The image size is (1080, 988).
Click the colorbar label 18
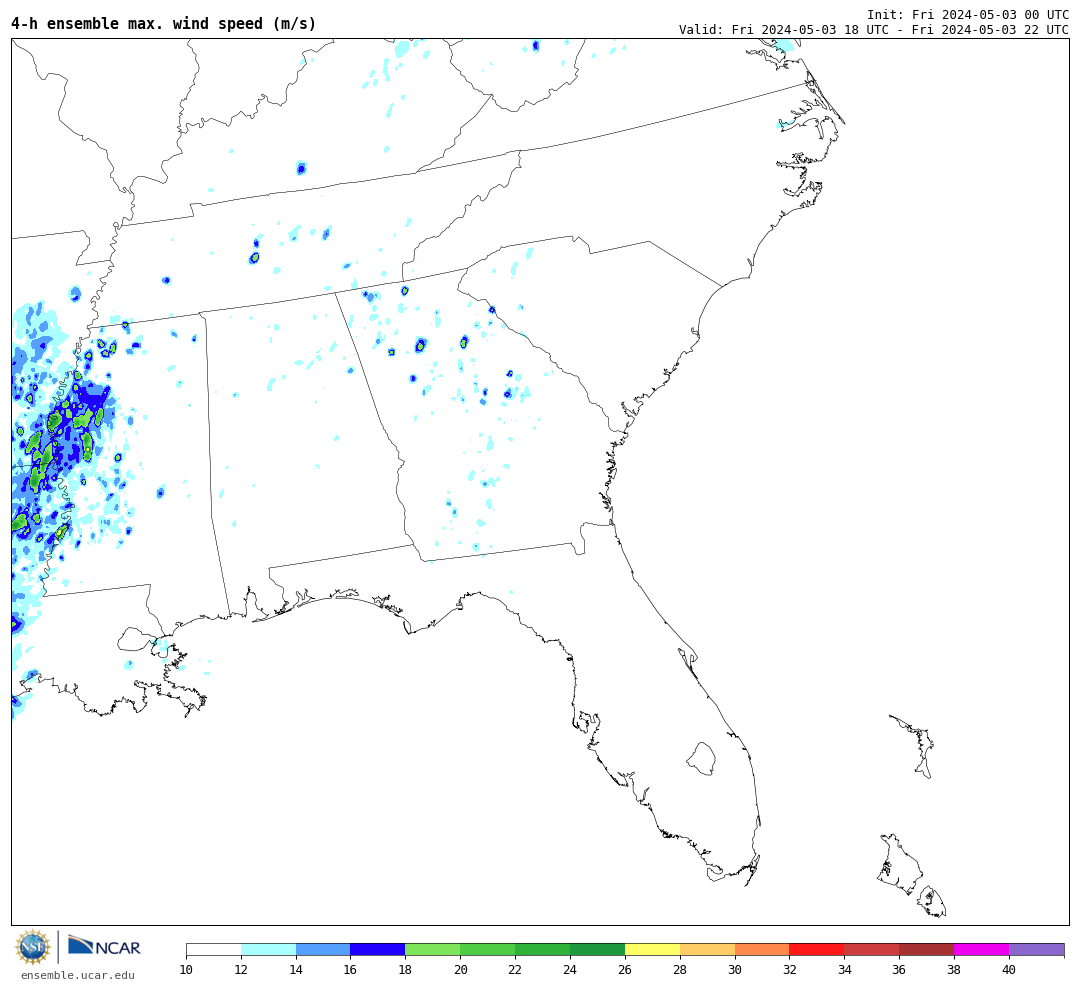click(x=405, y=969)
